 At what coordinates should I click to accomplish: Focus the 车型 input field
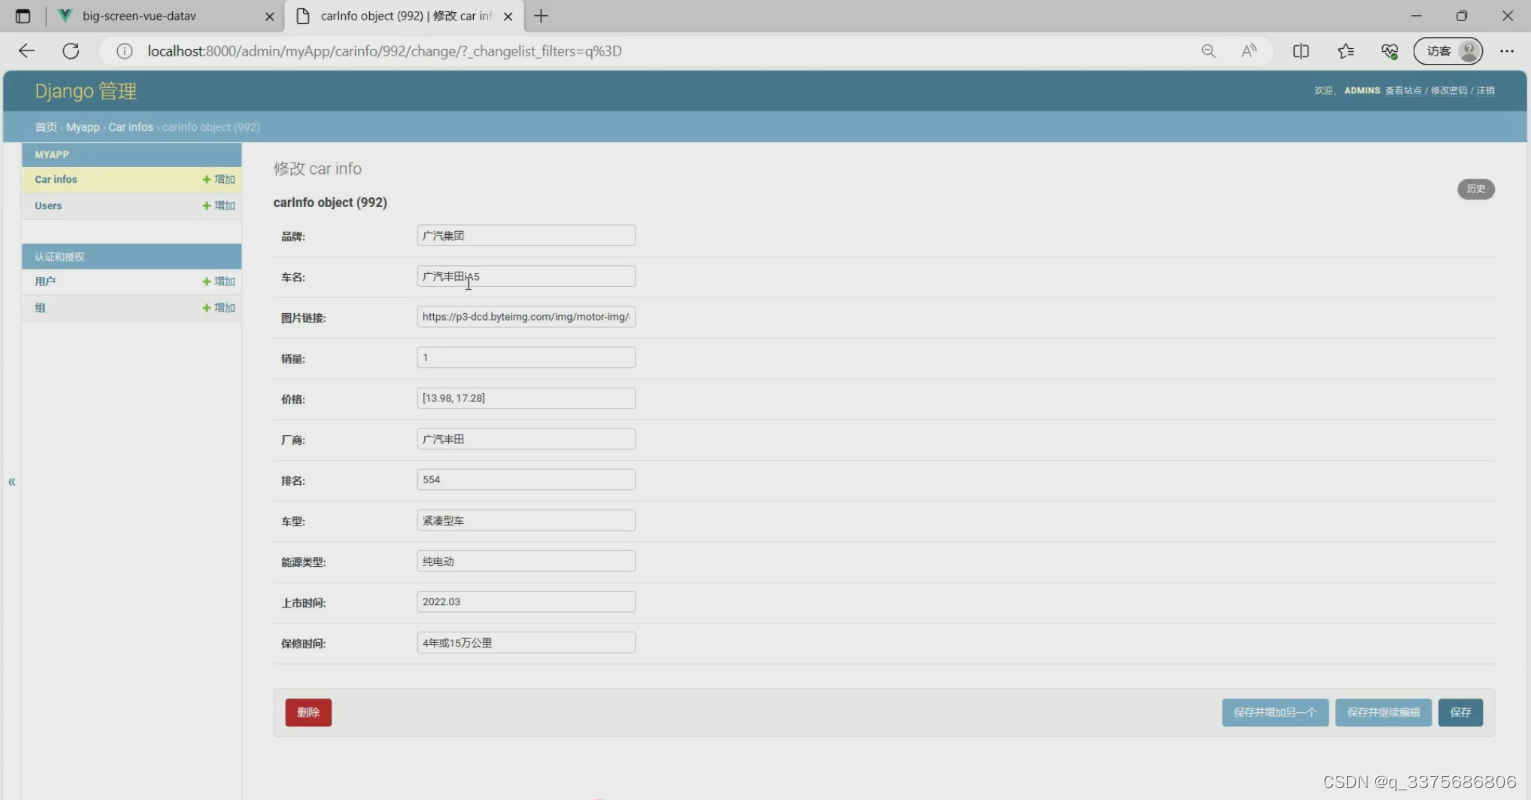[x=526, y=521]
